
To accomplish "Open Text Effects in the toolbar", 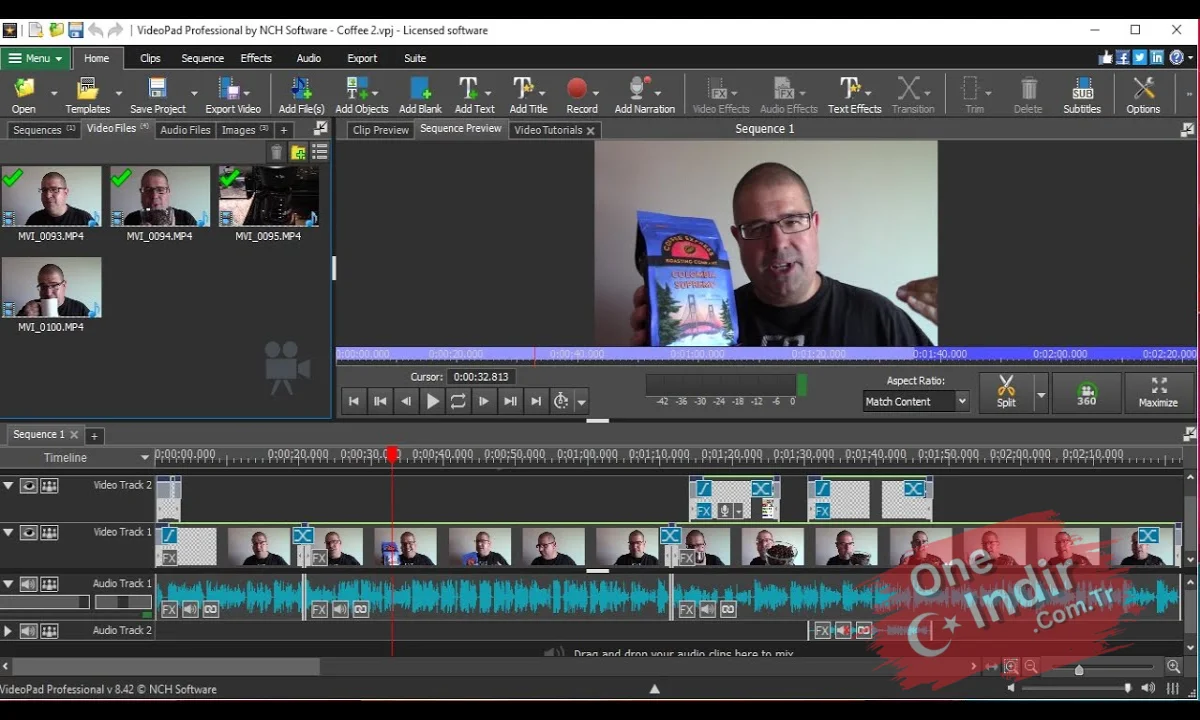I will click(x=854, y=96).
